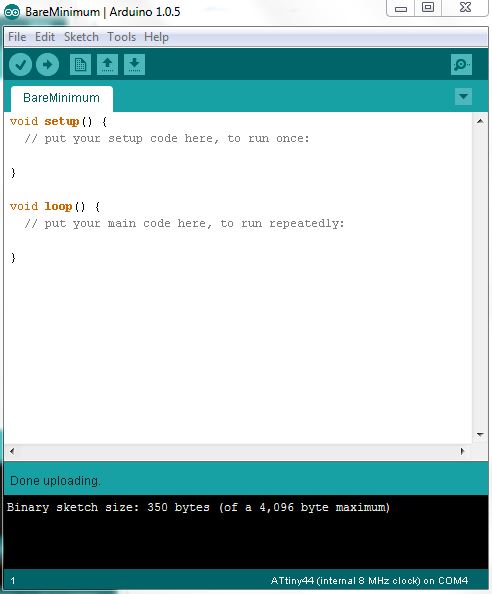This screenshot has height=594, width=492.
Task: Click the Verify checkmark icon
Action: coord(20,64)
